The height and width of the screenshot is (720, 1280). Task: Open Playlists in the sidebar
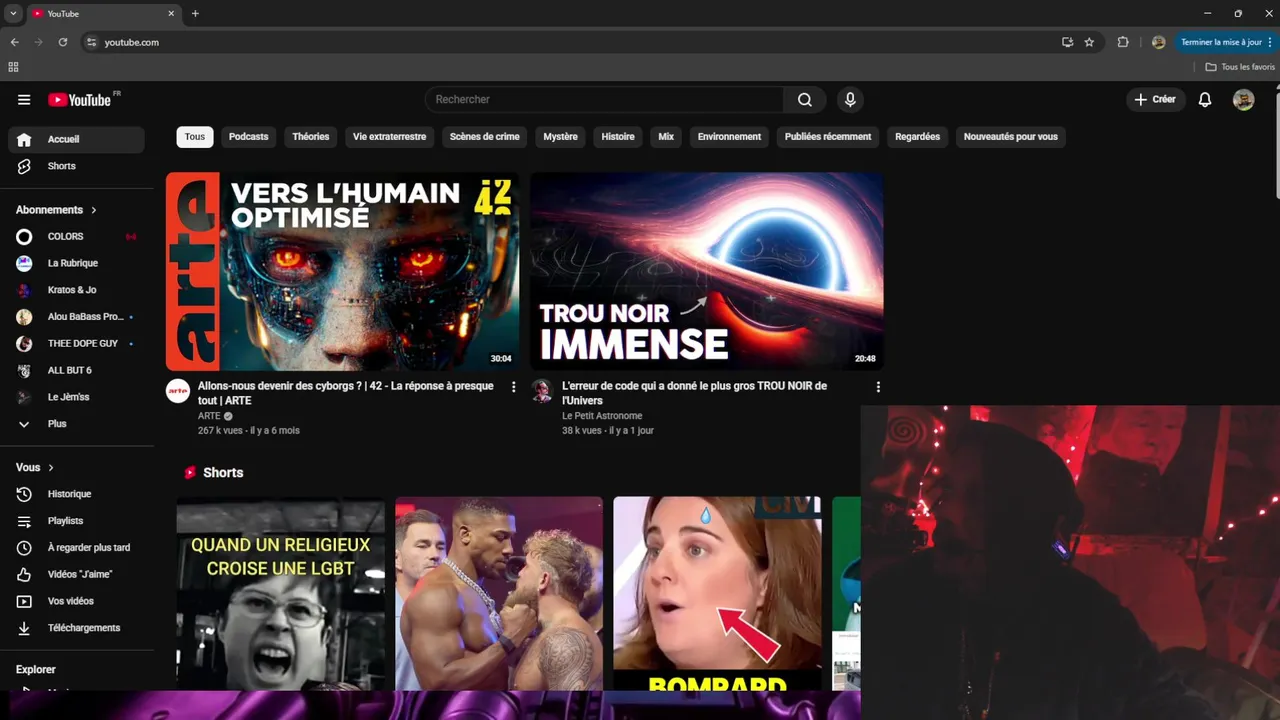point(76,521)
